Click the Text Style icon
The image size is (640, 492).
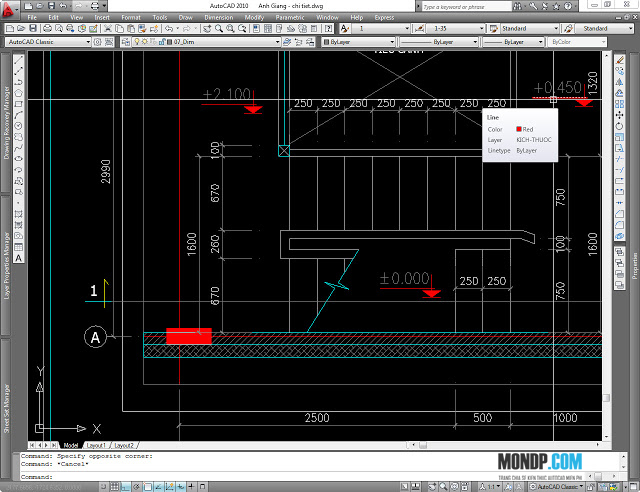(345, 29)
